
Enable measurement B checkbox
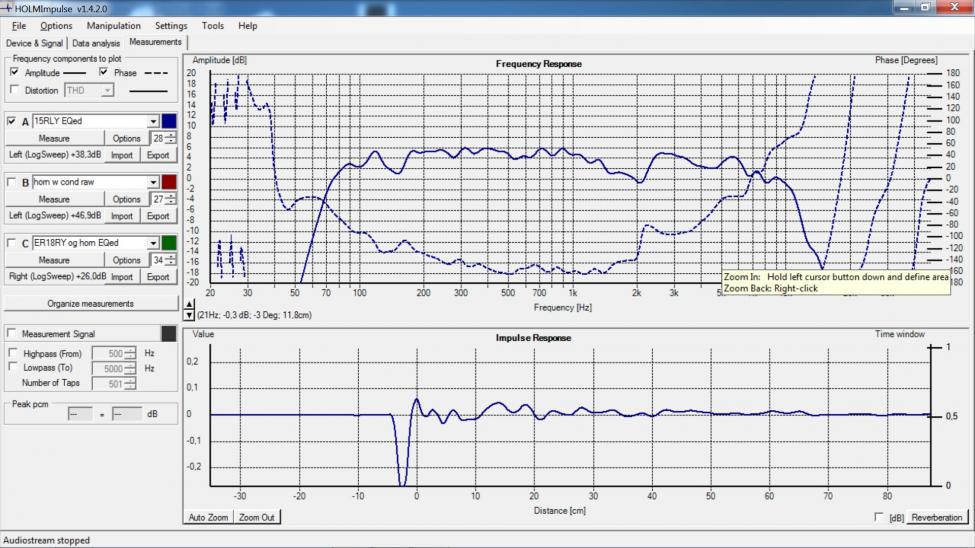pyautogui.click(x=12, y=183)
